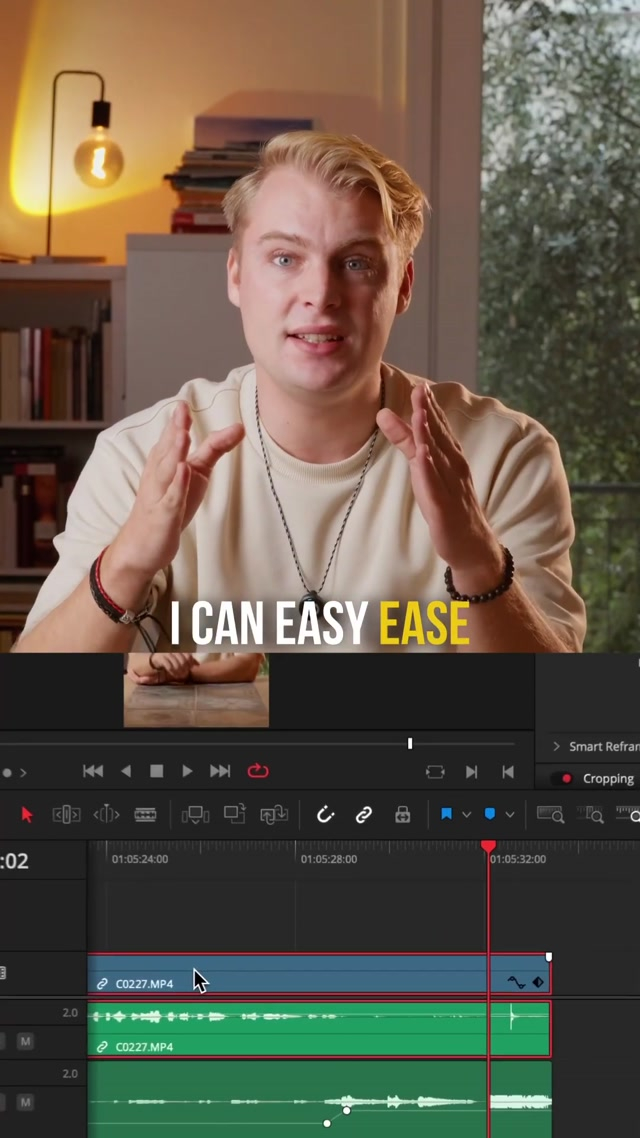Click the Match Frame icon
Viewport: 640px width, 1138px height.
[435, 771]
